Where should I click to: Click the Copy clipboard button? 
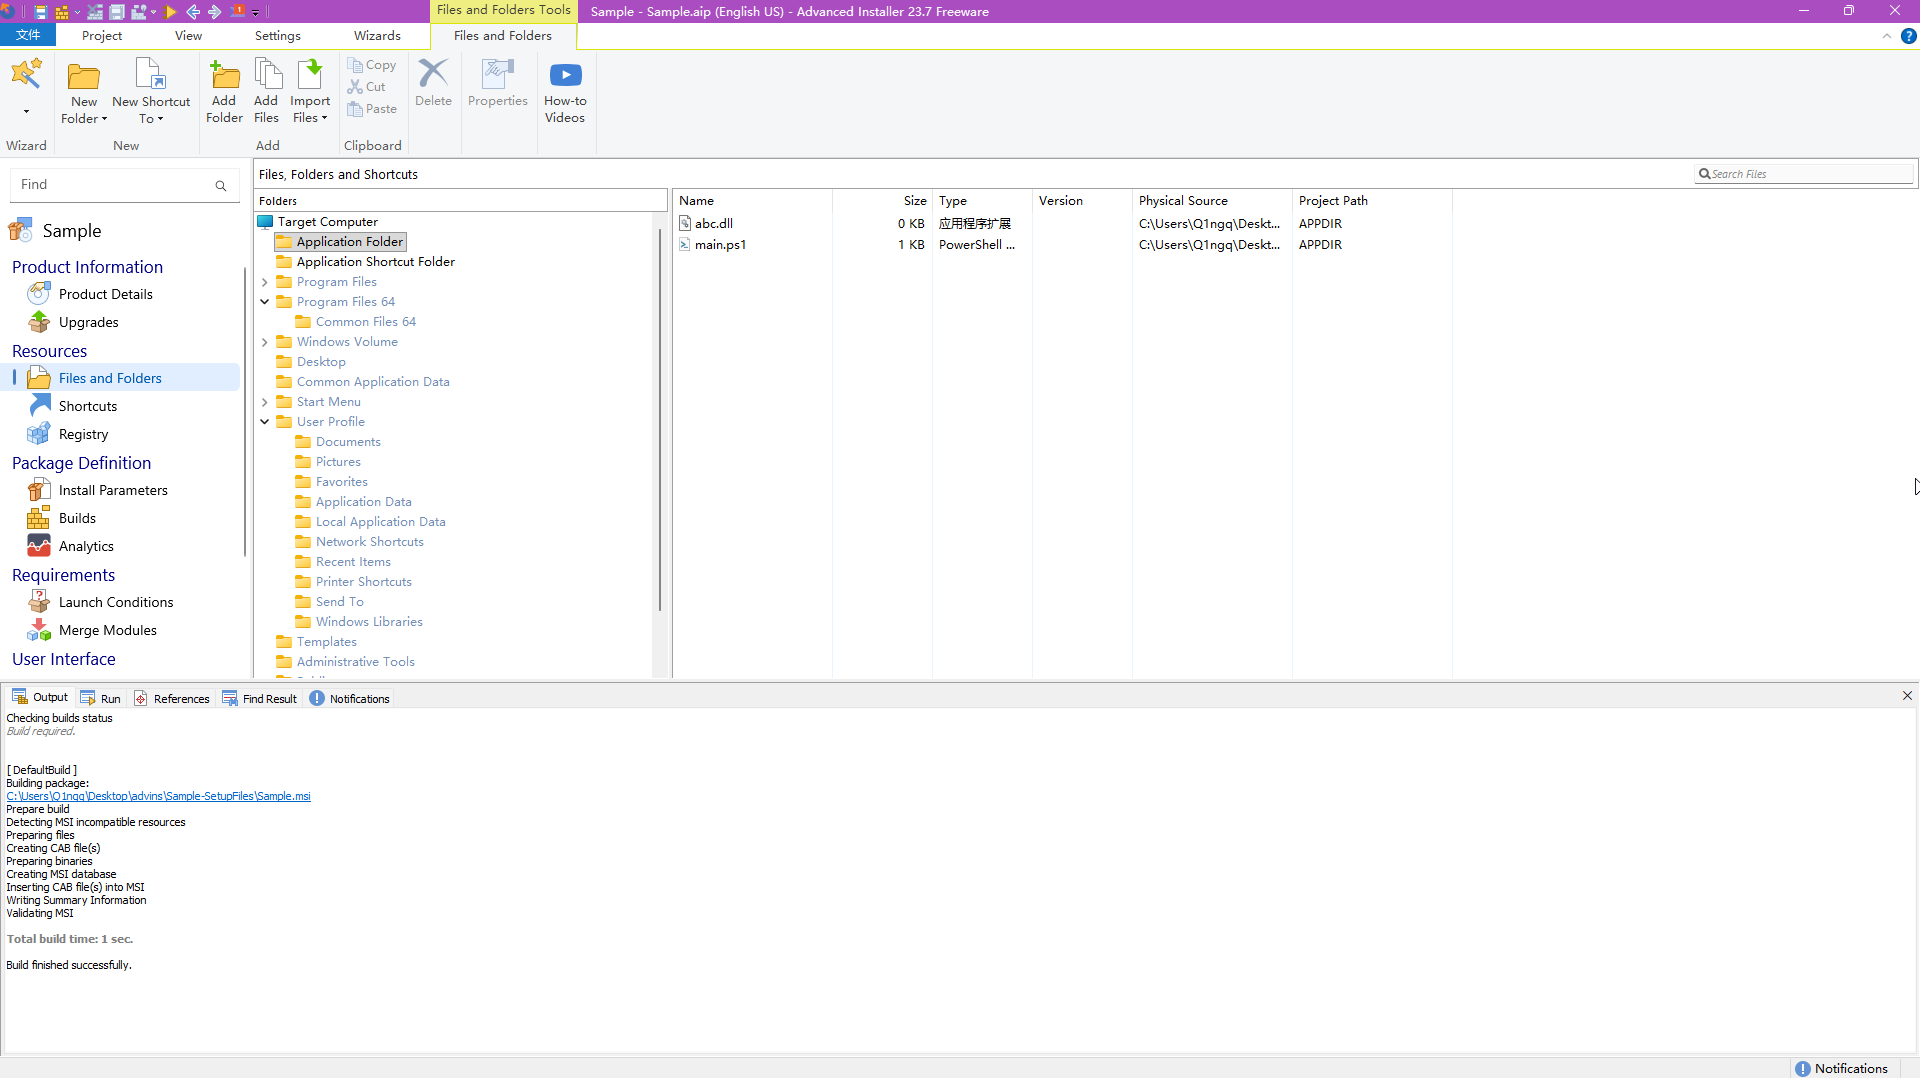click(372, 65)
